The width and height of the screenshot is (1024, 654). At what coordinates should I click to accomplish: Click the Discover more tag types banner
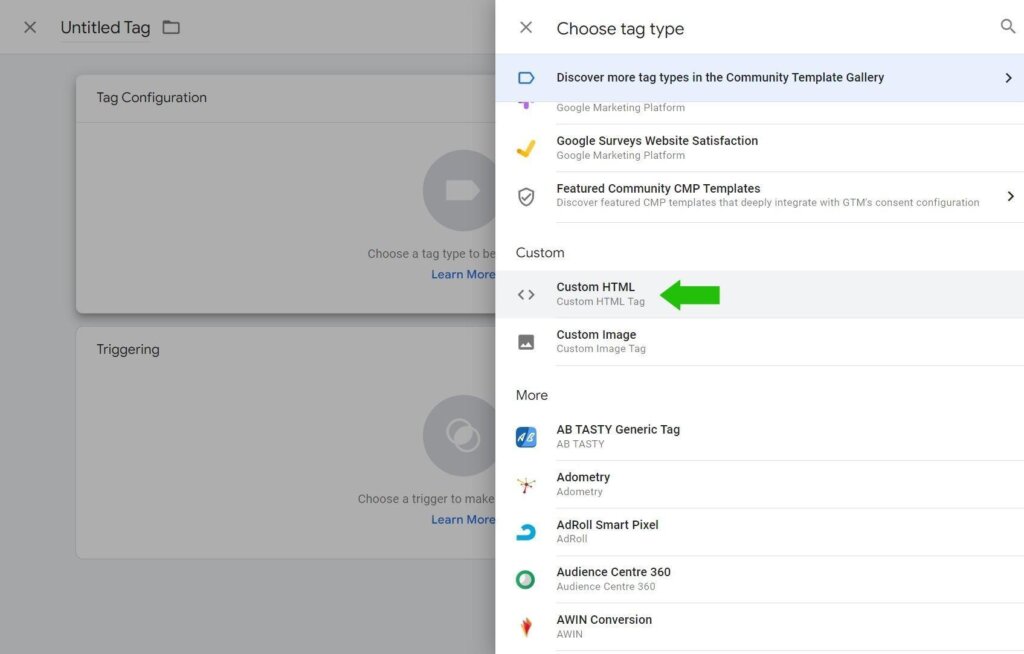[x=720, y=77]
